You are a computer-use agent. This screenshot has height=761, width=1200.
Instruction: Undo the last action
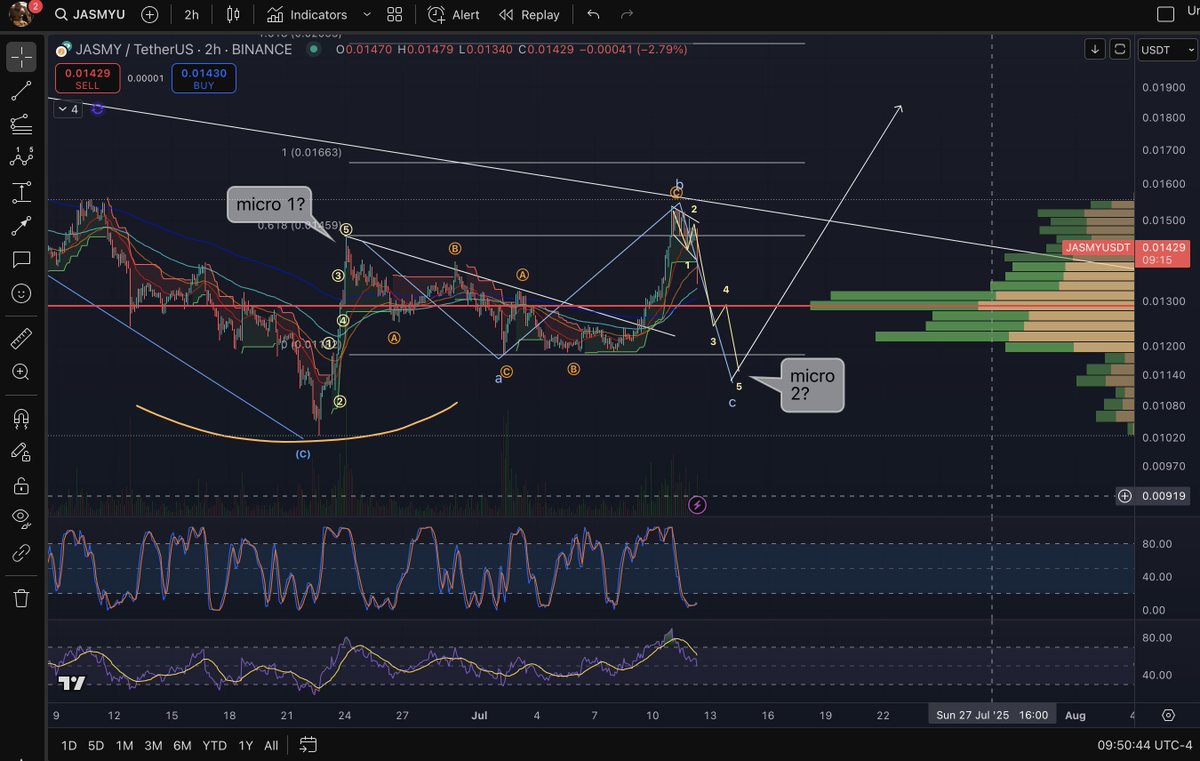coord(594,15)
